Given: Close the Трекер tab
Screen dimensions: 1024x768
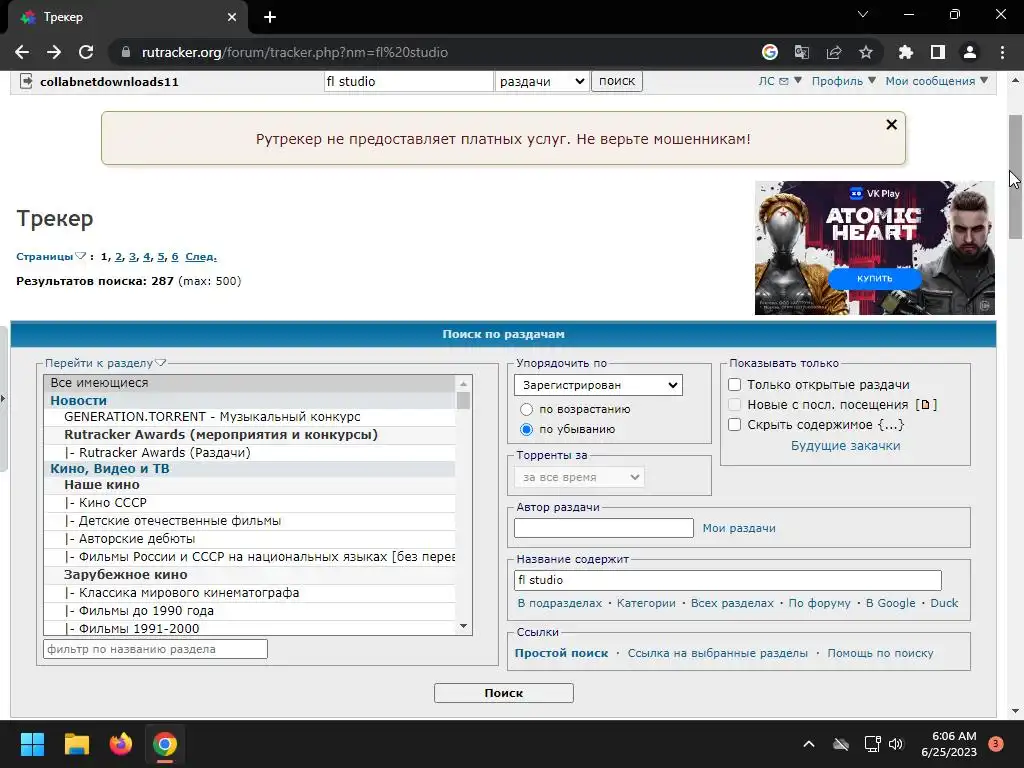Looking at the screenshot, I should pos(232,17).
